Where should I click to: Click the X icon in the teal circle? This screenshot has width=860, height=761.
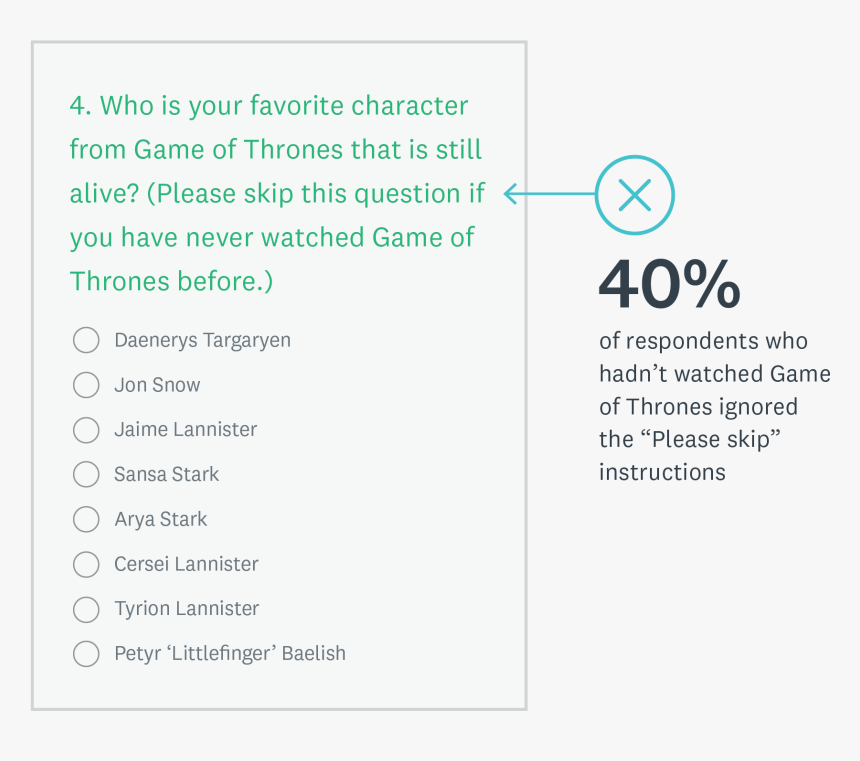(x=635, y=195)
